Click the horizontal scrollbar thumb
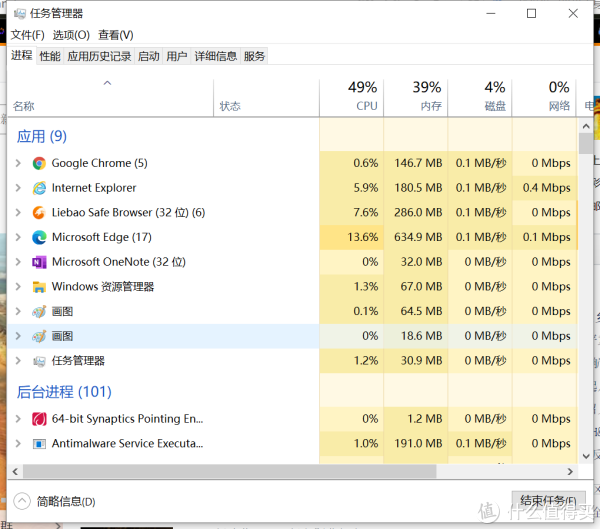 [x=230, y=472]
